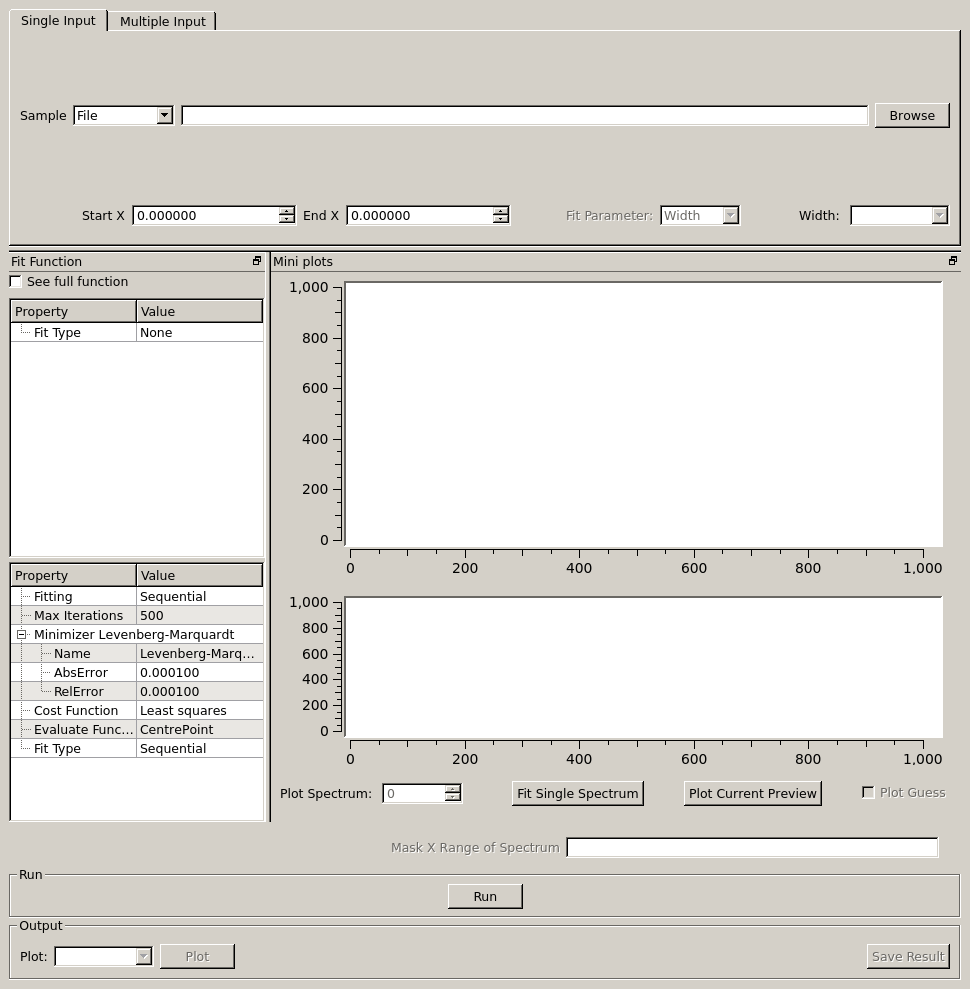Screen dimensions: 970x989
Task: Click the Browse button
Action: pos(911,116)
